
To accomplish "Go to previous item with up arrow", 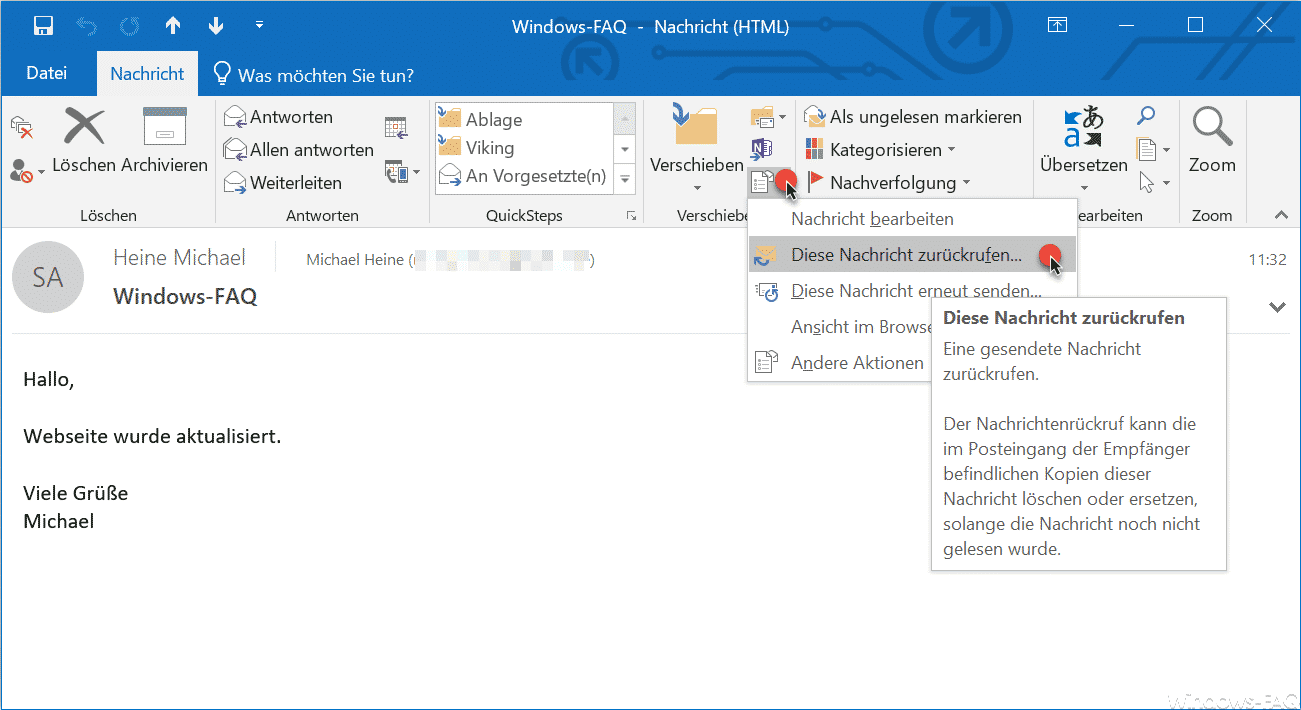I will [x=173, y=26].
